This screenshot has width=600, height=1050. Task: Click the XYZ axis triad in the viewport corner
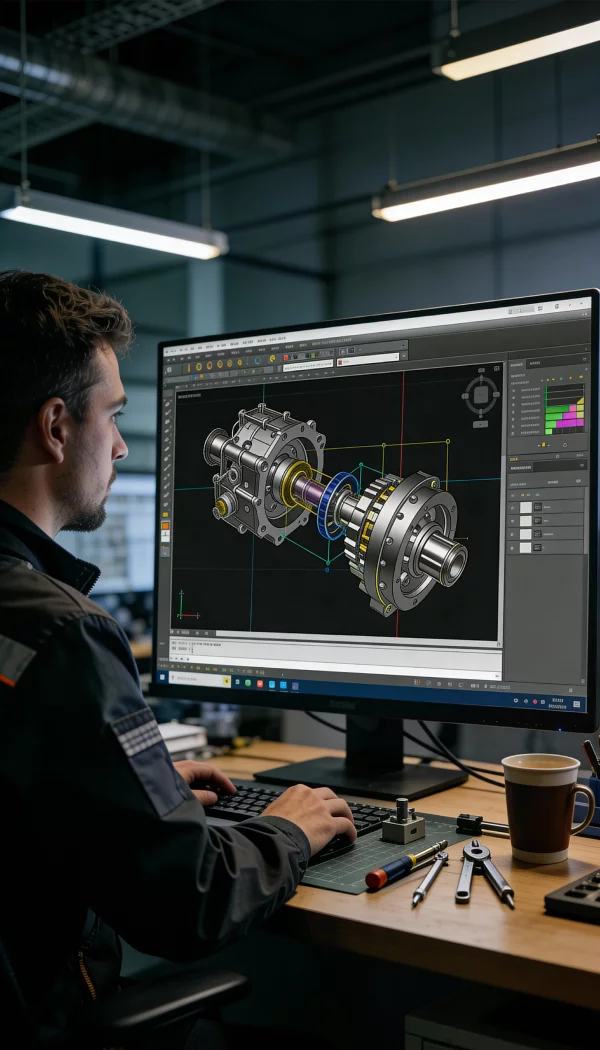point(185,609)
